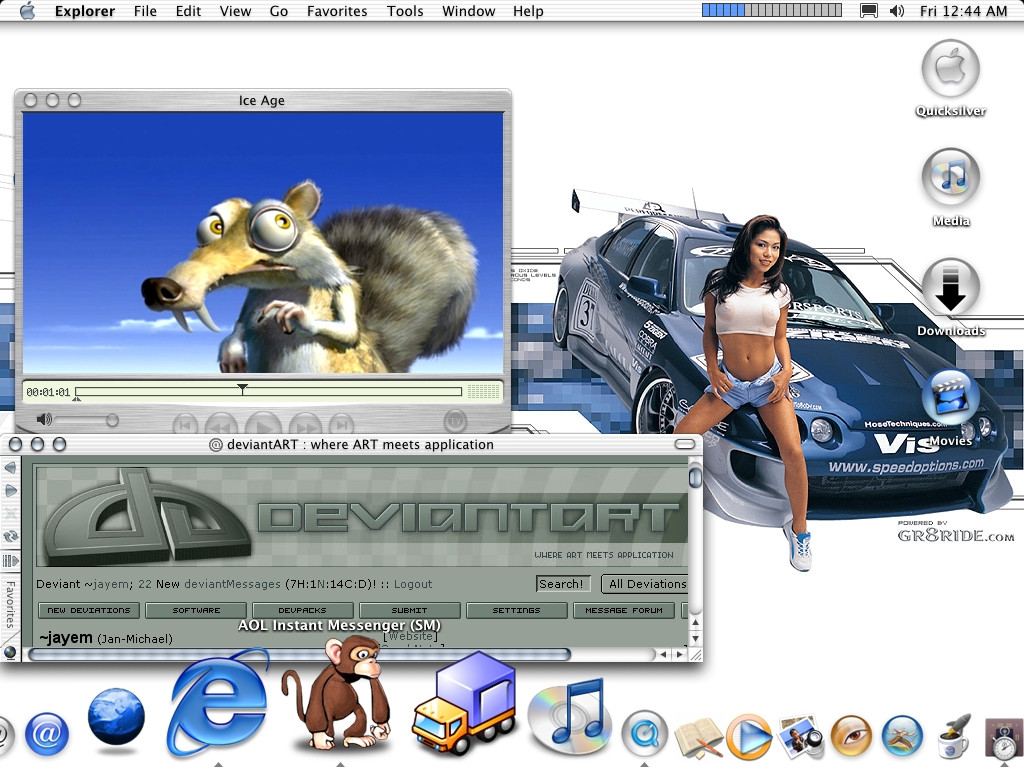Select the Quicksilver drive on the desktop
Screen dimensions: 1024x768
tap(951, 78)
